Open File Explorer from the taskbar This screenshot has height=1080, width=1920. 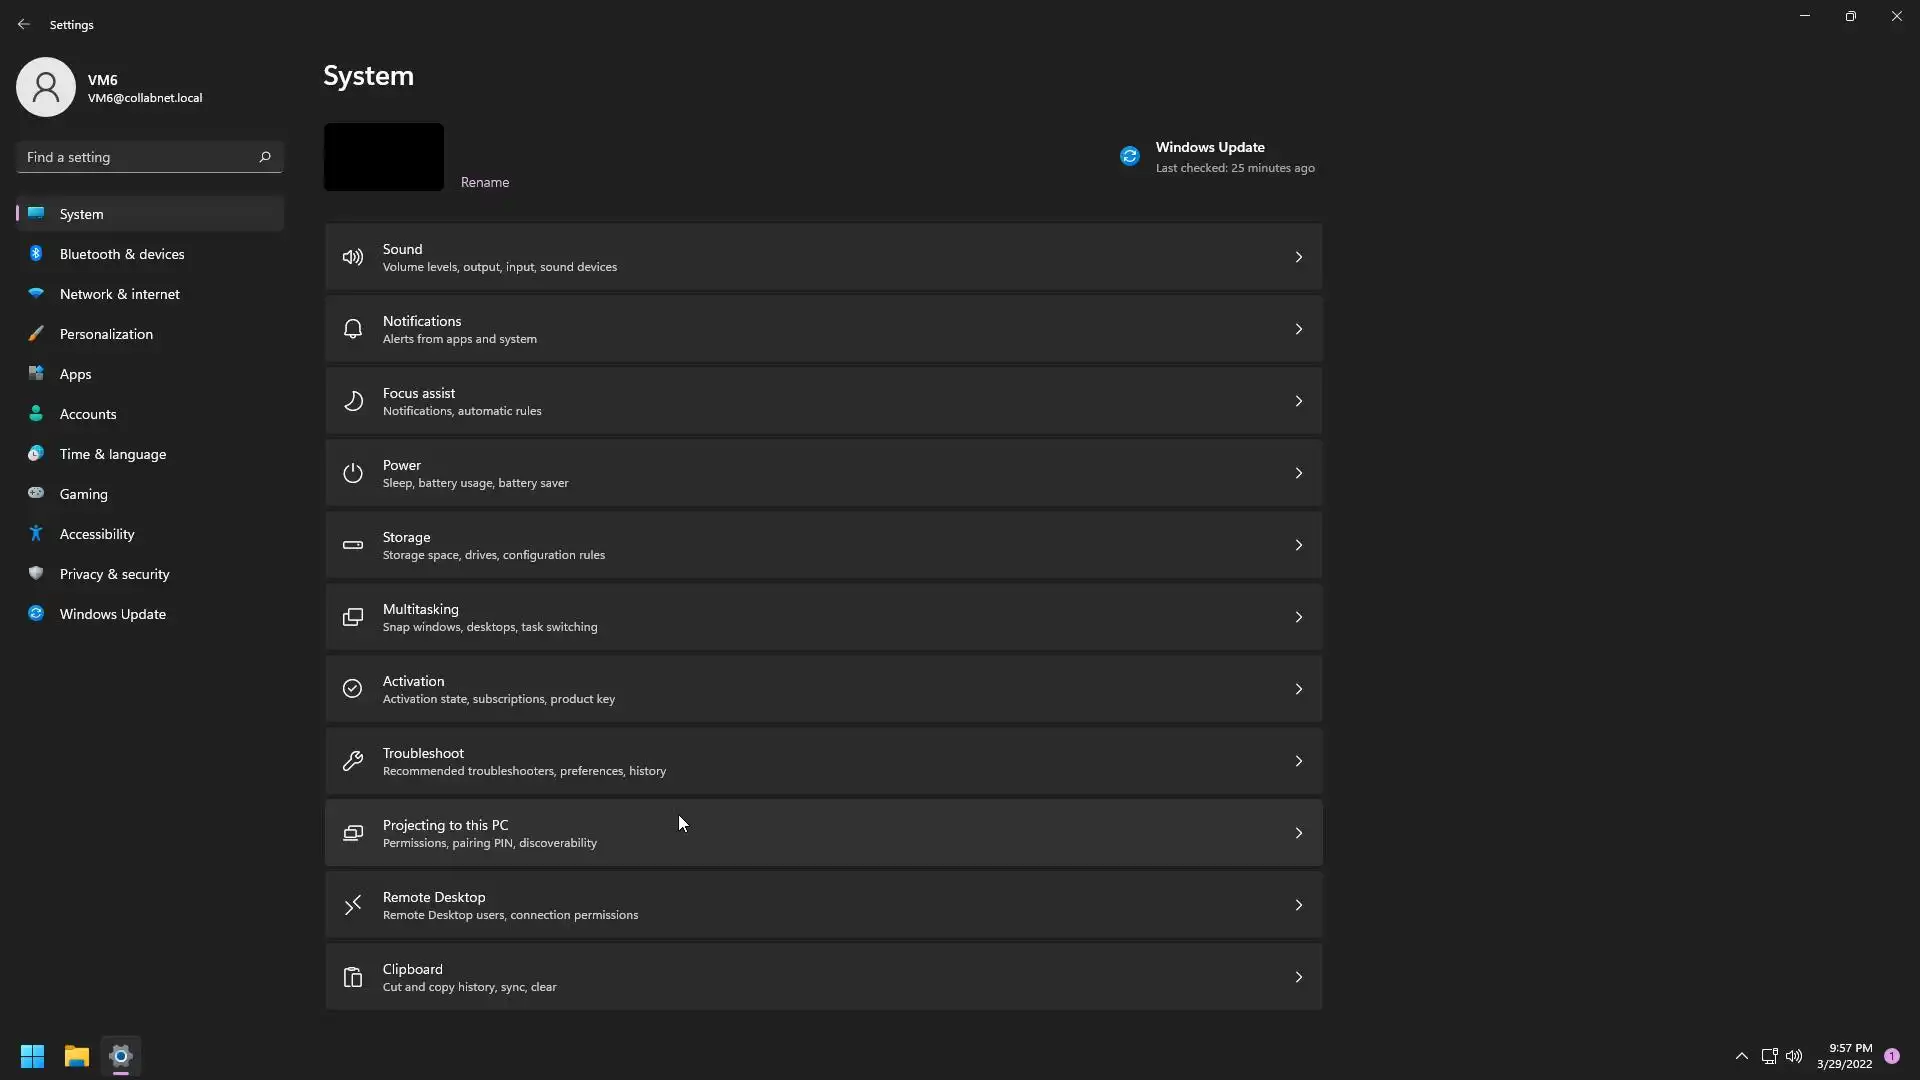(77, 1056)
